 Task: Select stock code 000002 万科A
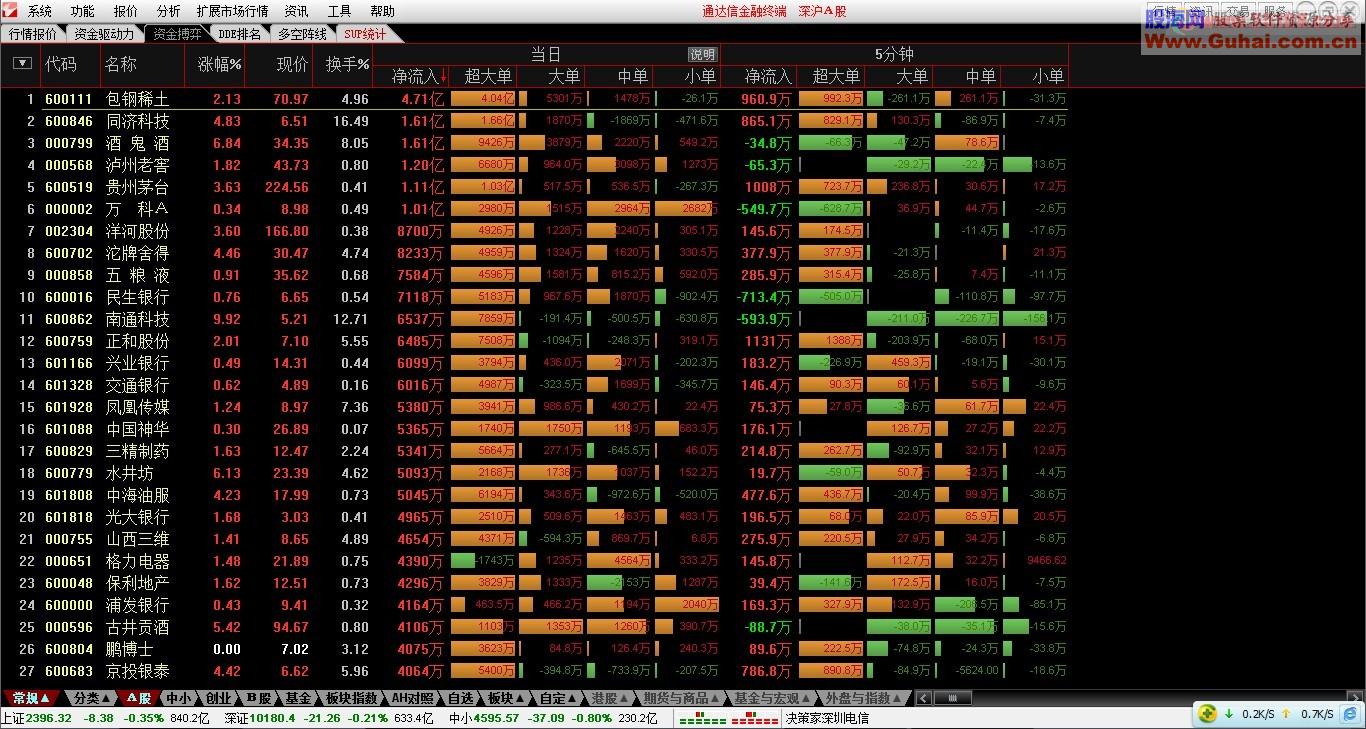click(69, 209)
